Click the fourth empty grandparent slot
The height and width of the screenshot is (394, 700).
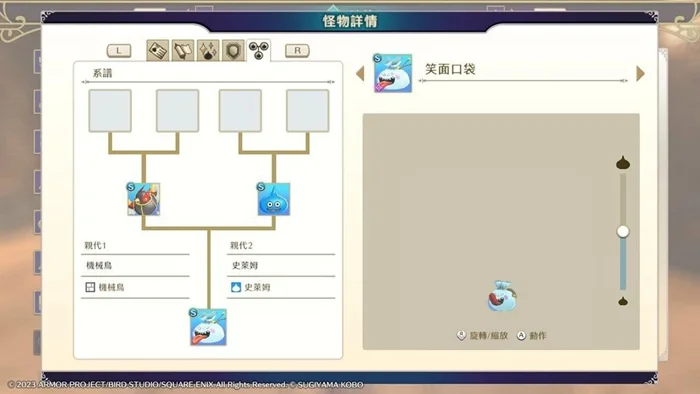pos(308,111)
